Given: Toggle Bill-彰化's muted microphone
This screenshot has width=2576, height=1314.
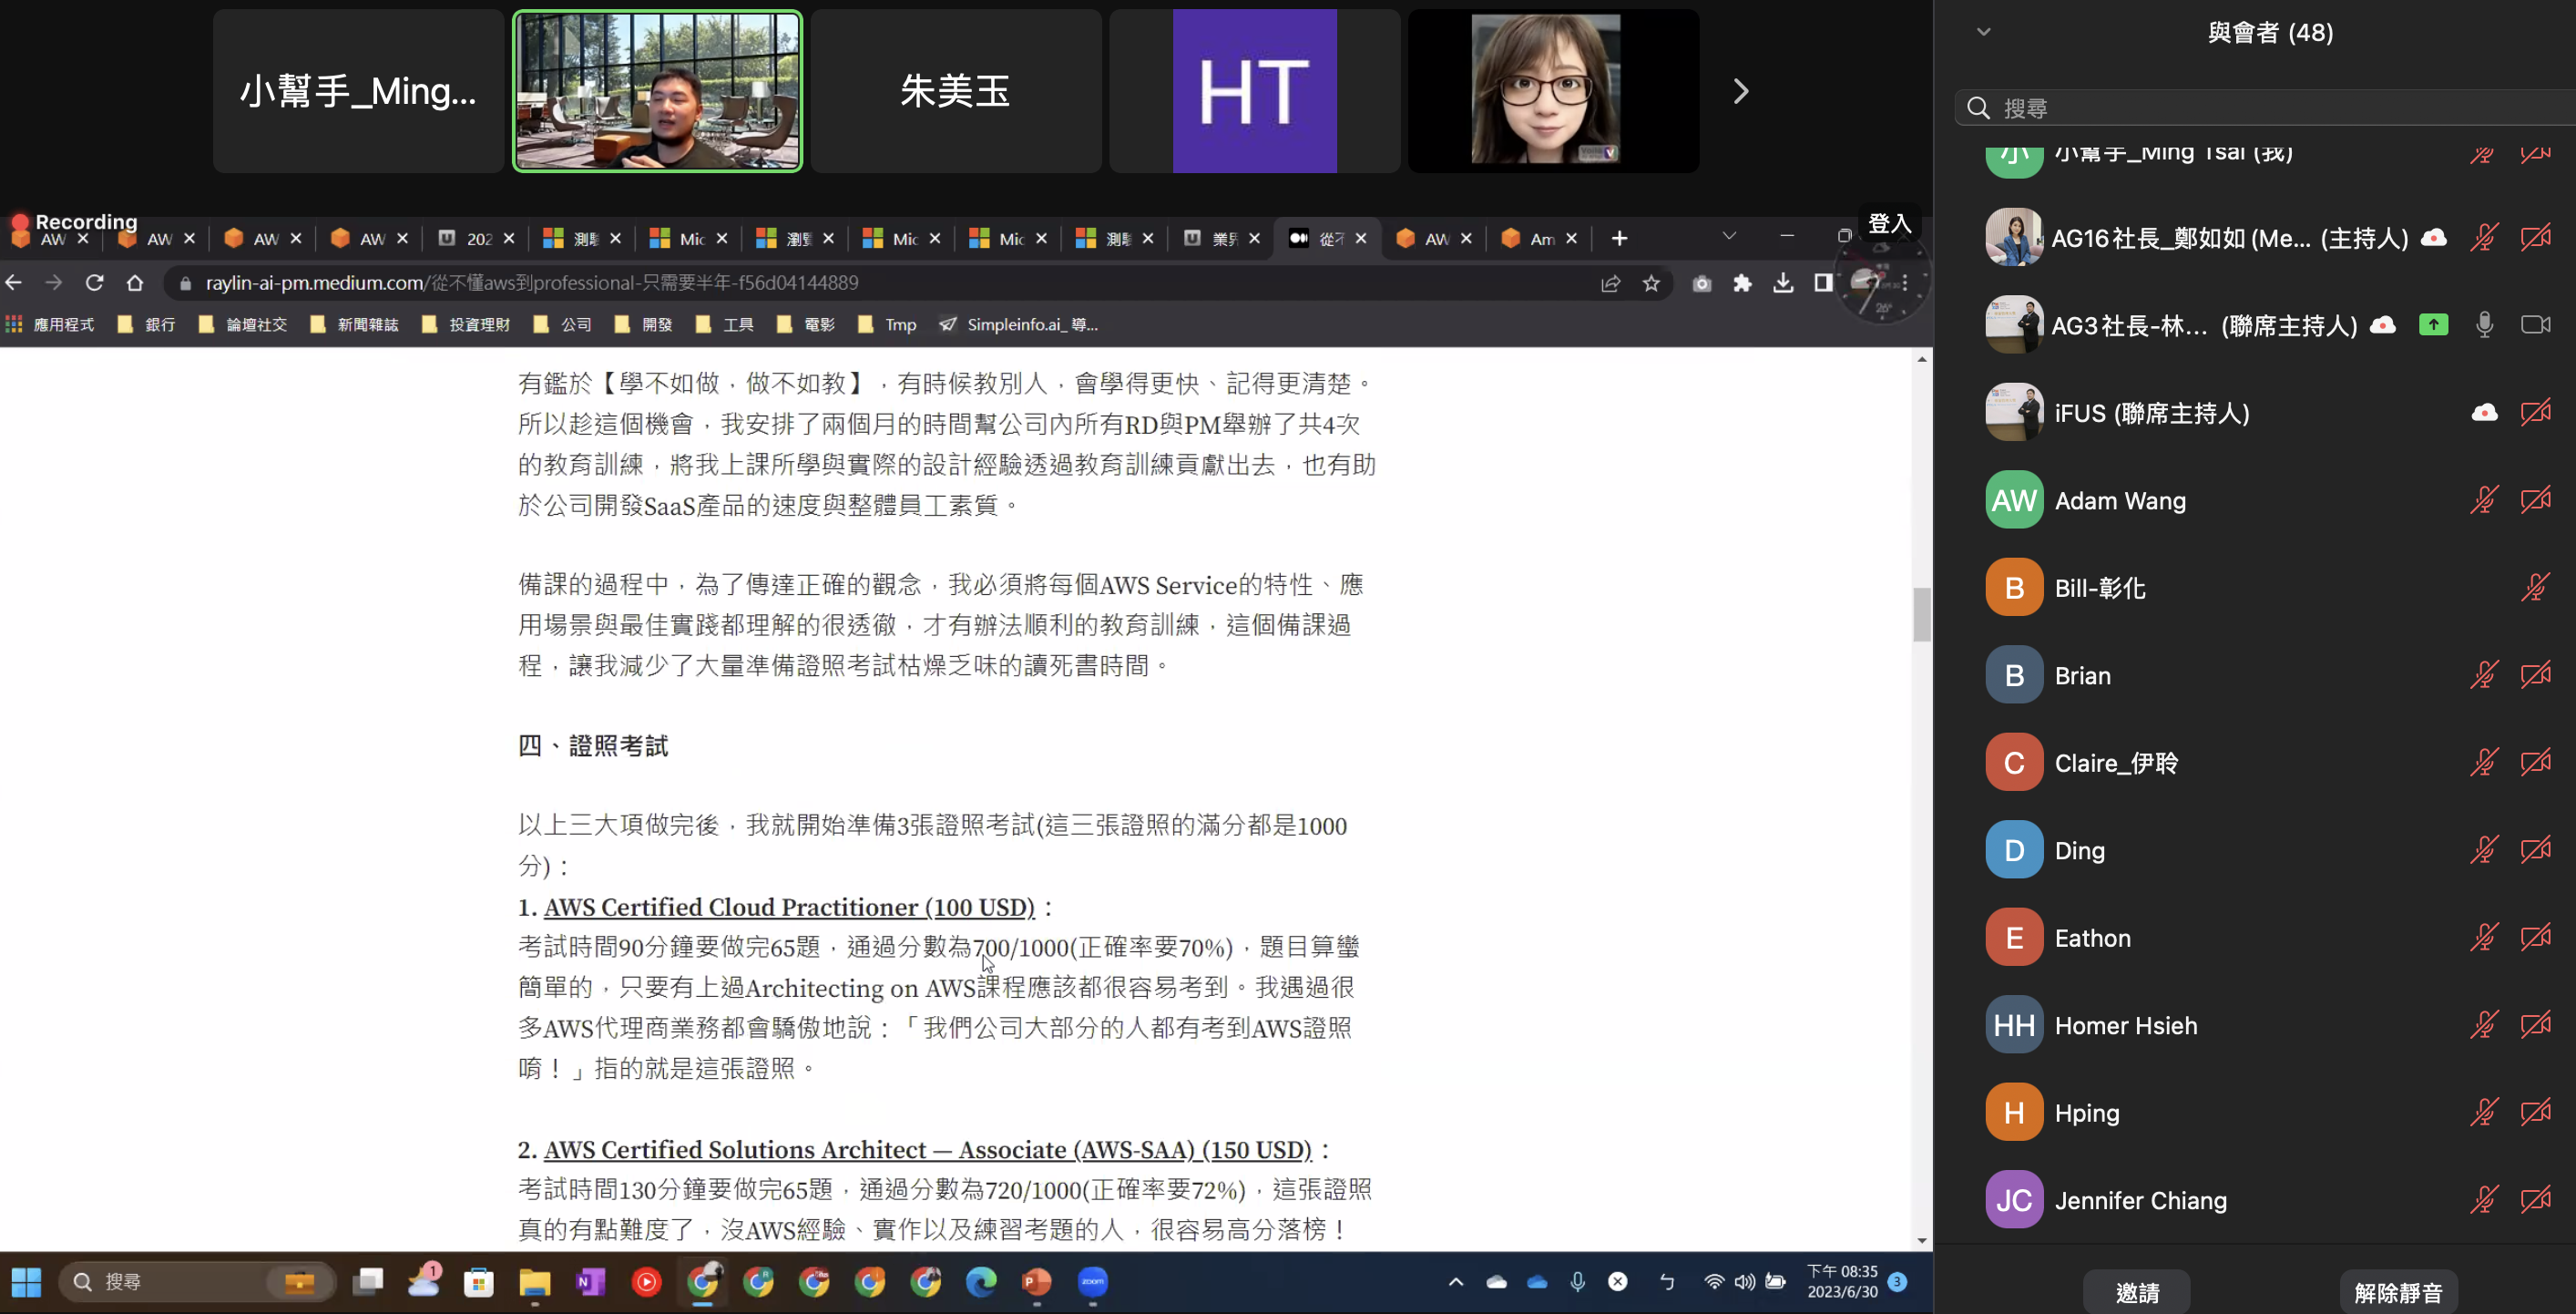Looking at the screenshot, I should coord(2535,588).
